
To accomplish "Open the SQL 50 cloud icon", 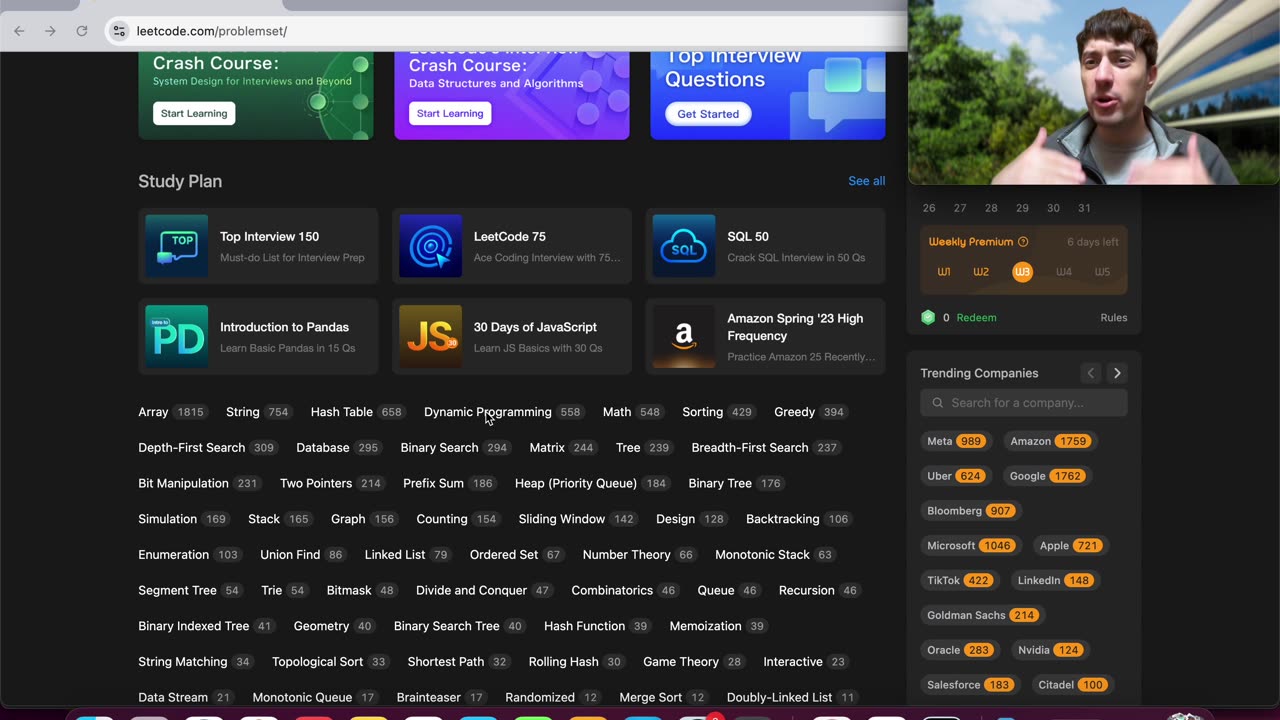I will 684,246.
